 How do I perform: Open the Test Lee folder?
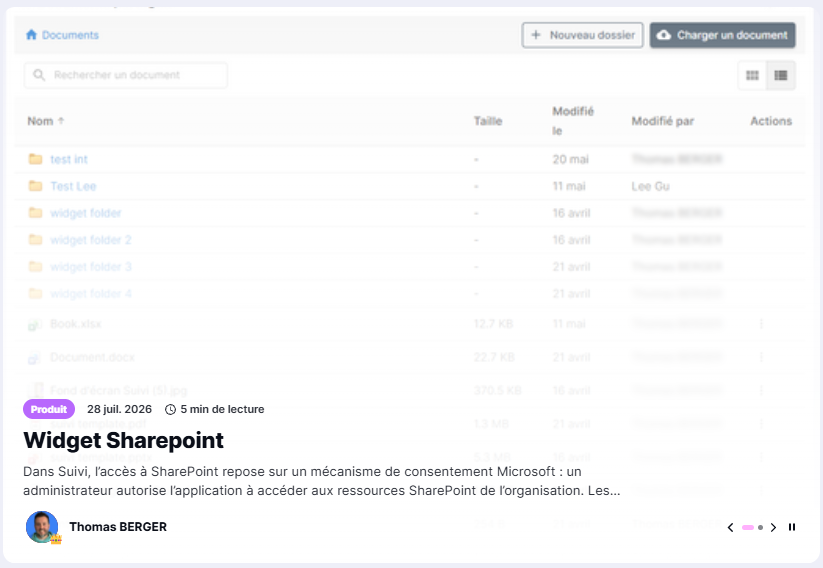(x=73, y=186)
